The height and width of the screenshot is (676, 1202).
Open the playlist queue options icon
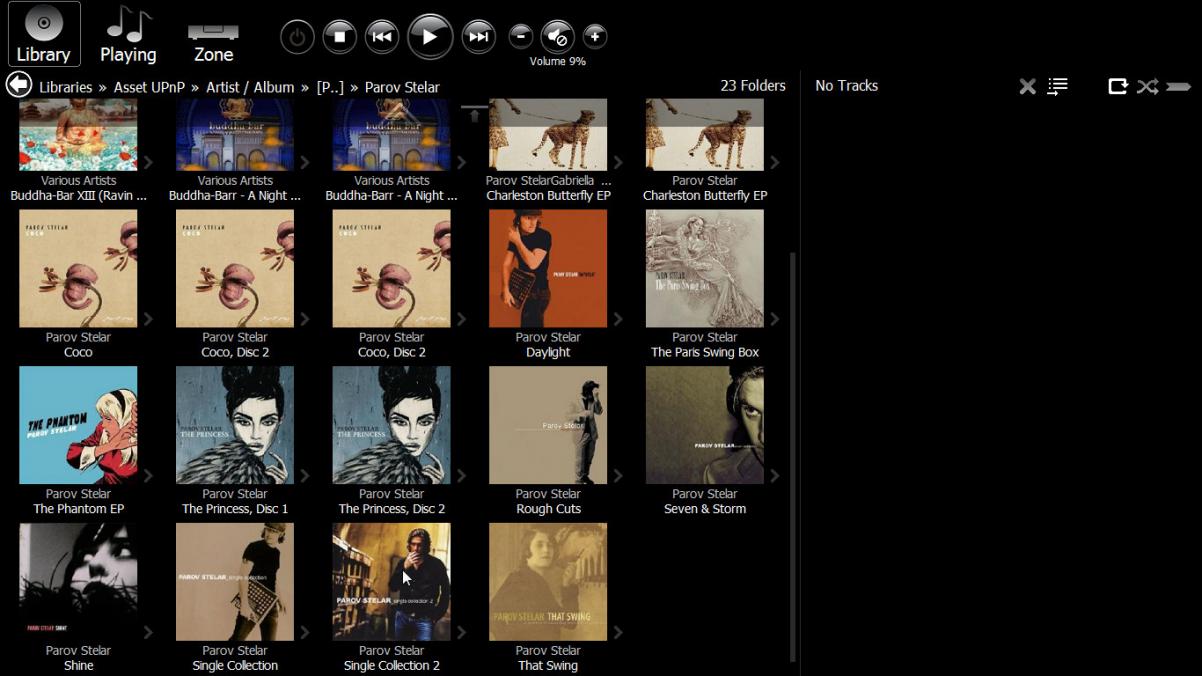[x=1057, y=87]
